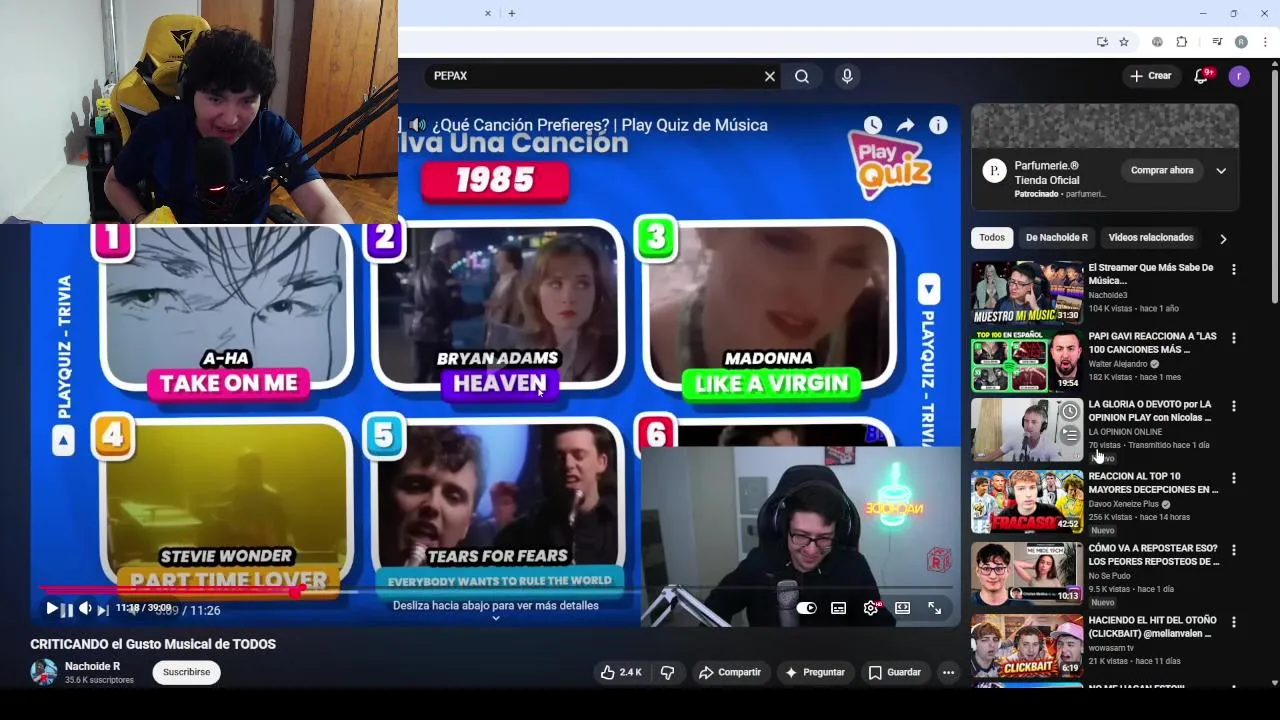This screenshot has width=1280, height=720.
Task: Open the Chrome profile avatar
Action: [1241, 42]
